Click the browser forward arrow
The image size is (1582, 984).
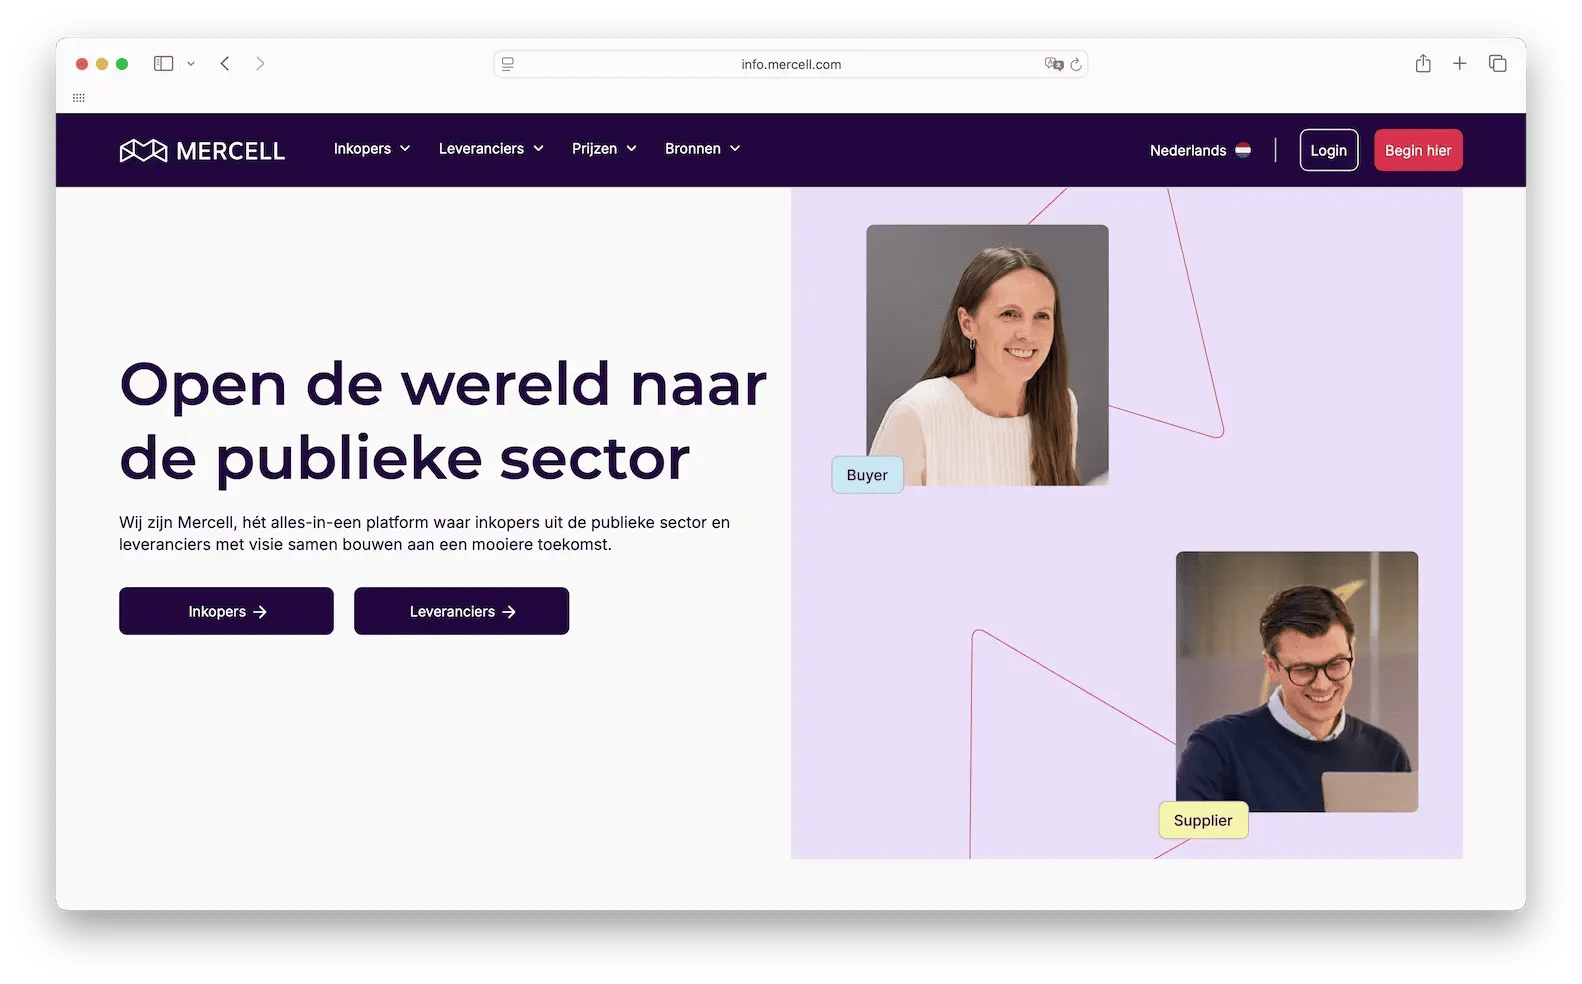[260, 63]
